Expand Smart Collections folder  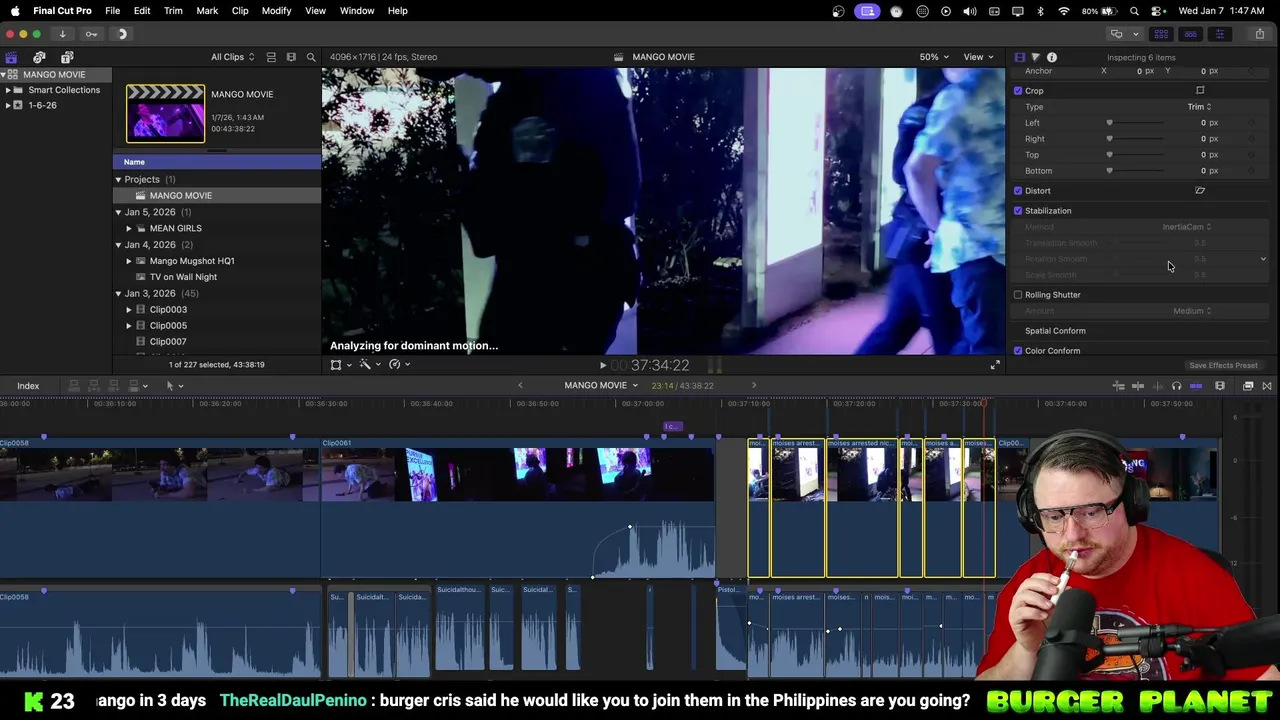pyautogui.click(x=8, y=90)
